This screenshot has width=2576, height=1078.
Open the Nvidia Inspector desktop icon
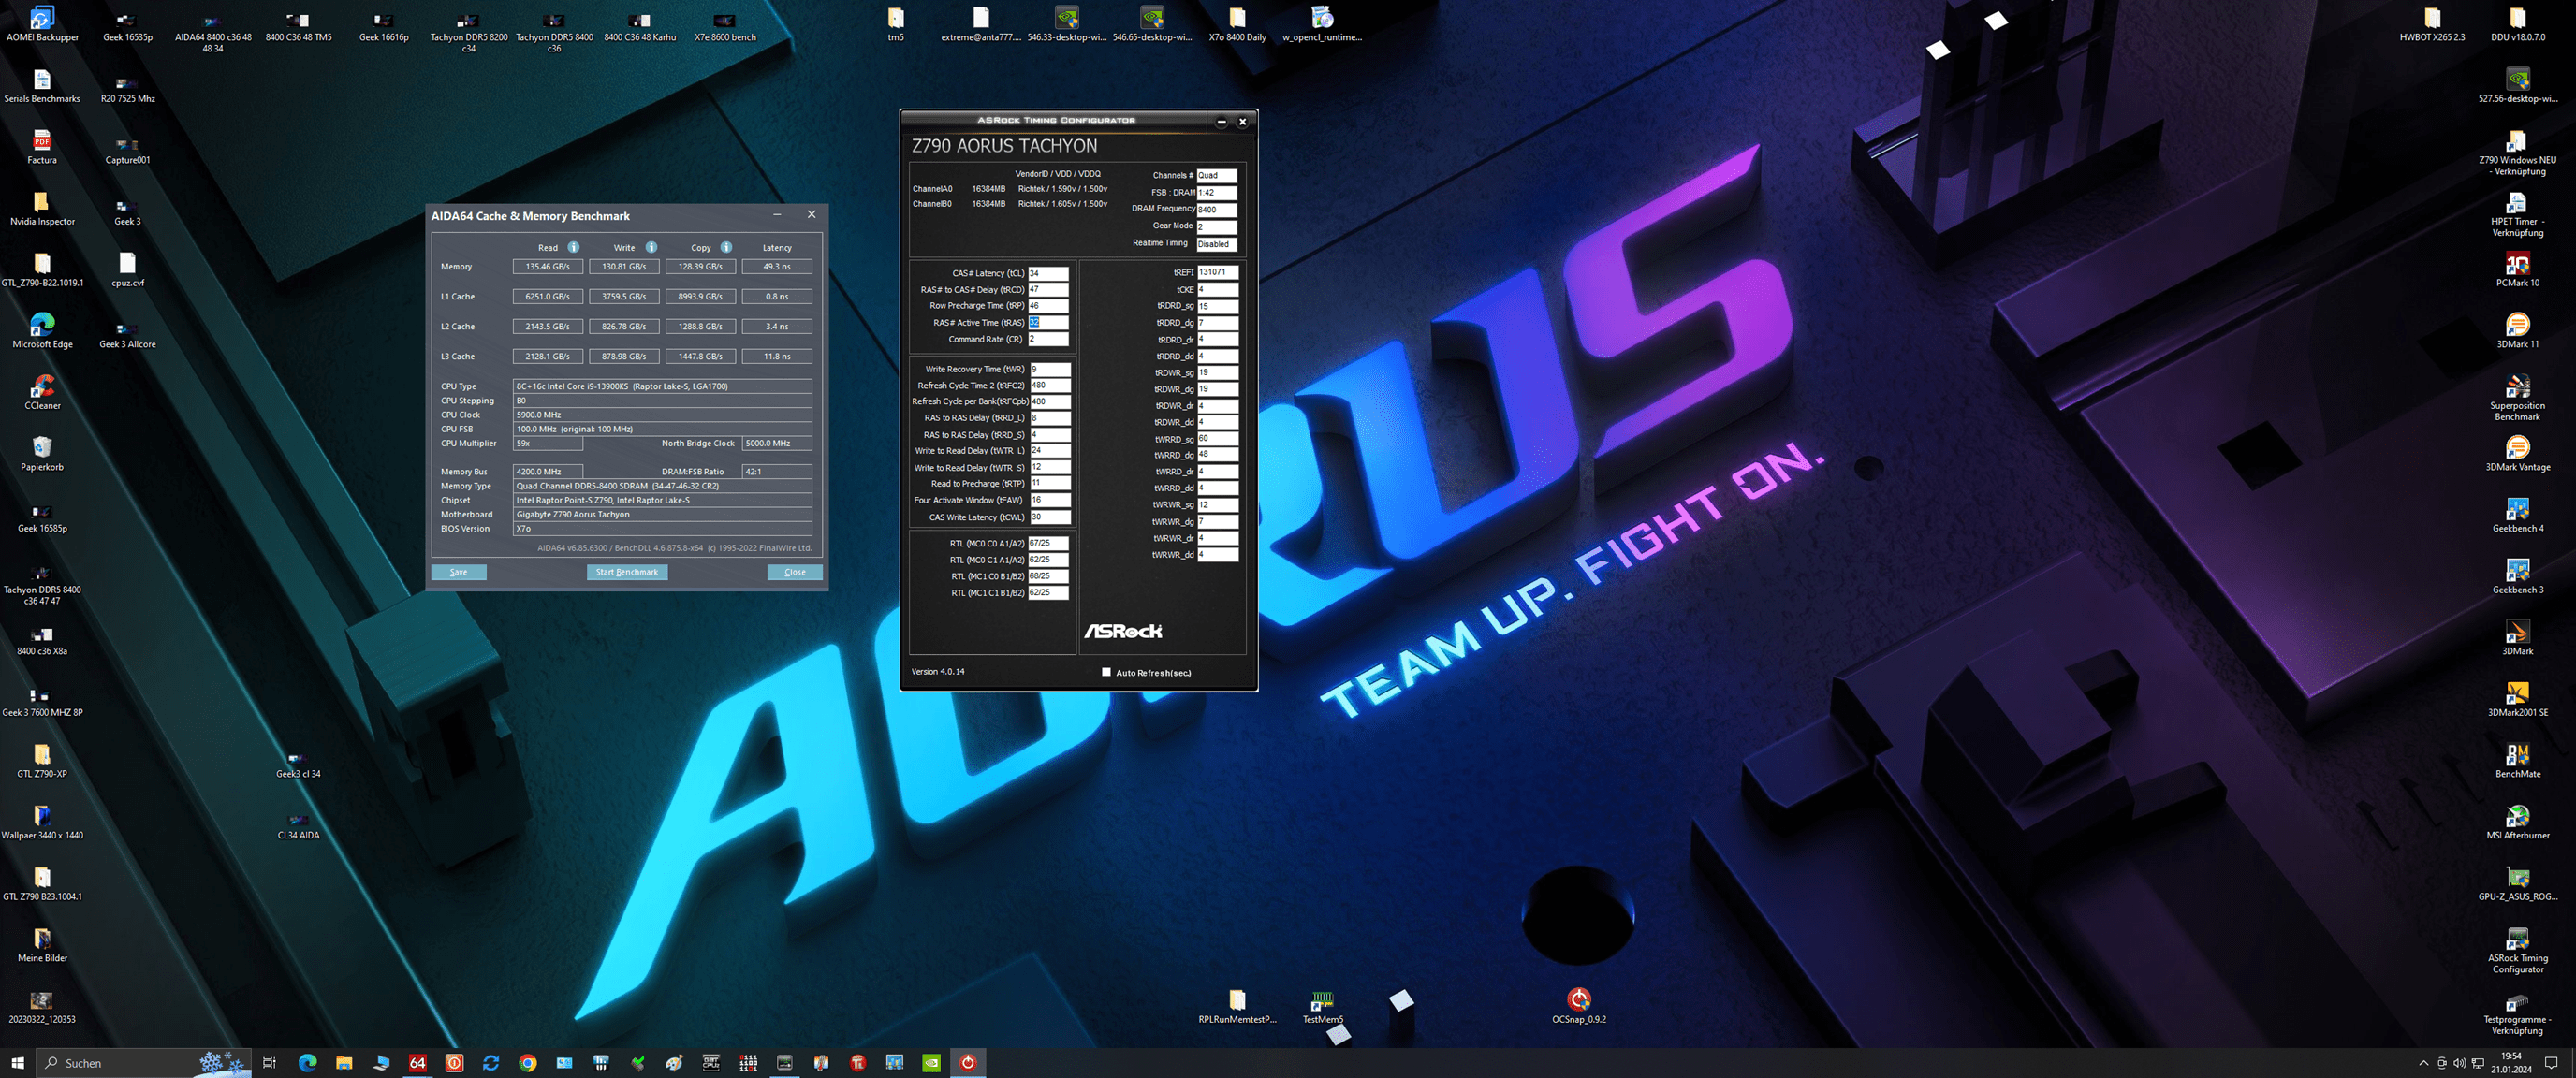pyautogui.click(x=42, y=202)
